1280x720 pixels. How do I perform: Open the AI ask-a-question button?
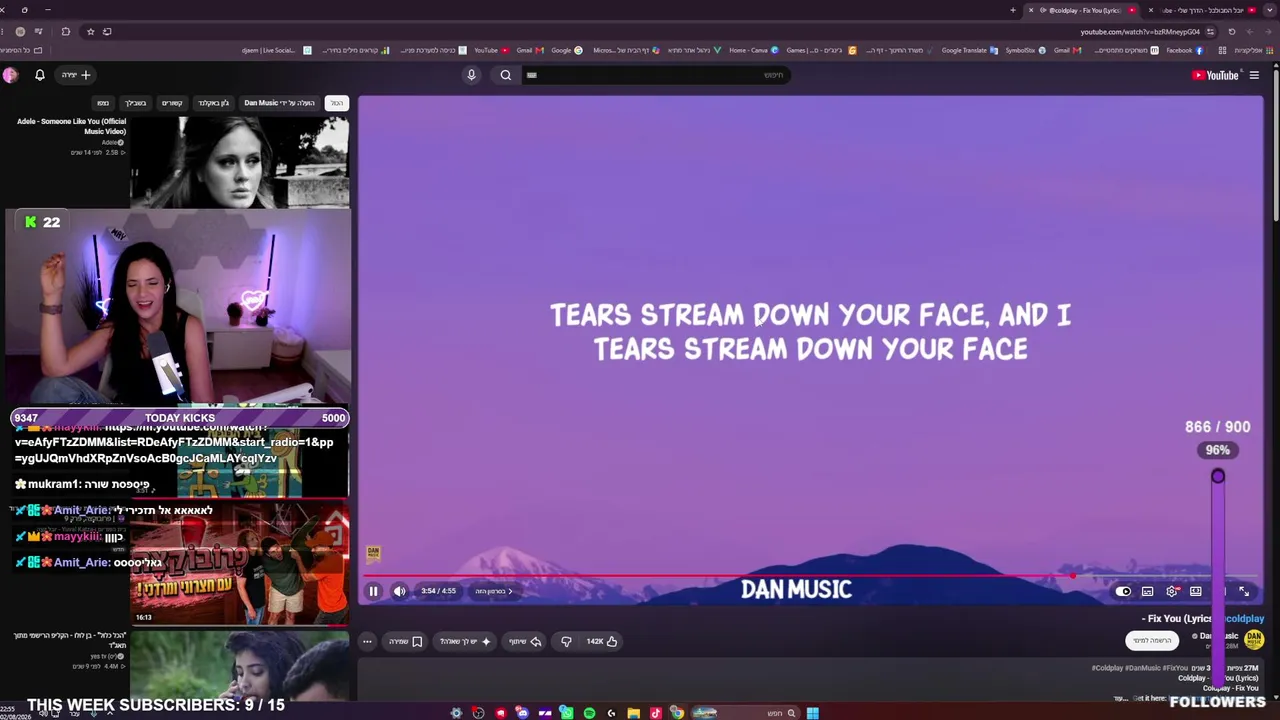pos(465,641)
